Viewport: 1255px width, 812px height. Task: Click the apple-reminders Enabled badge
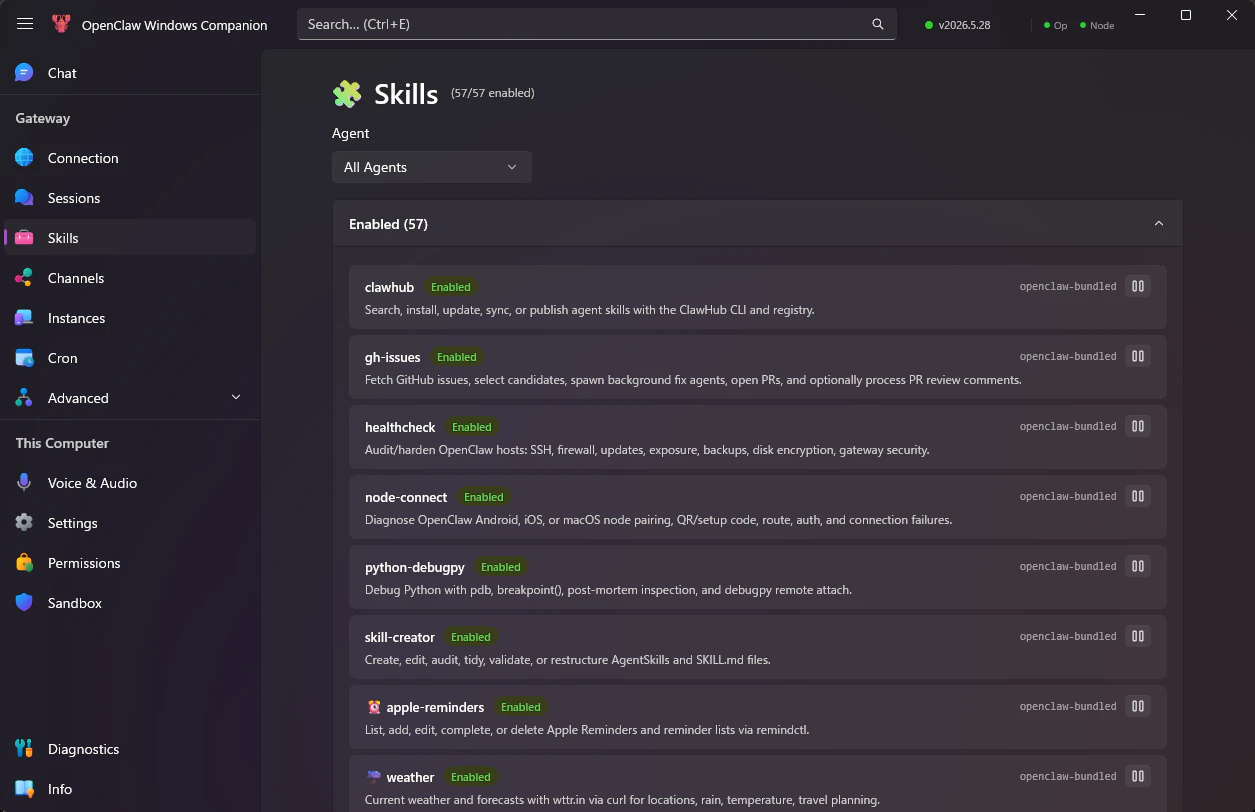pyautogui.click(x=520, y=707)
